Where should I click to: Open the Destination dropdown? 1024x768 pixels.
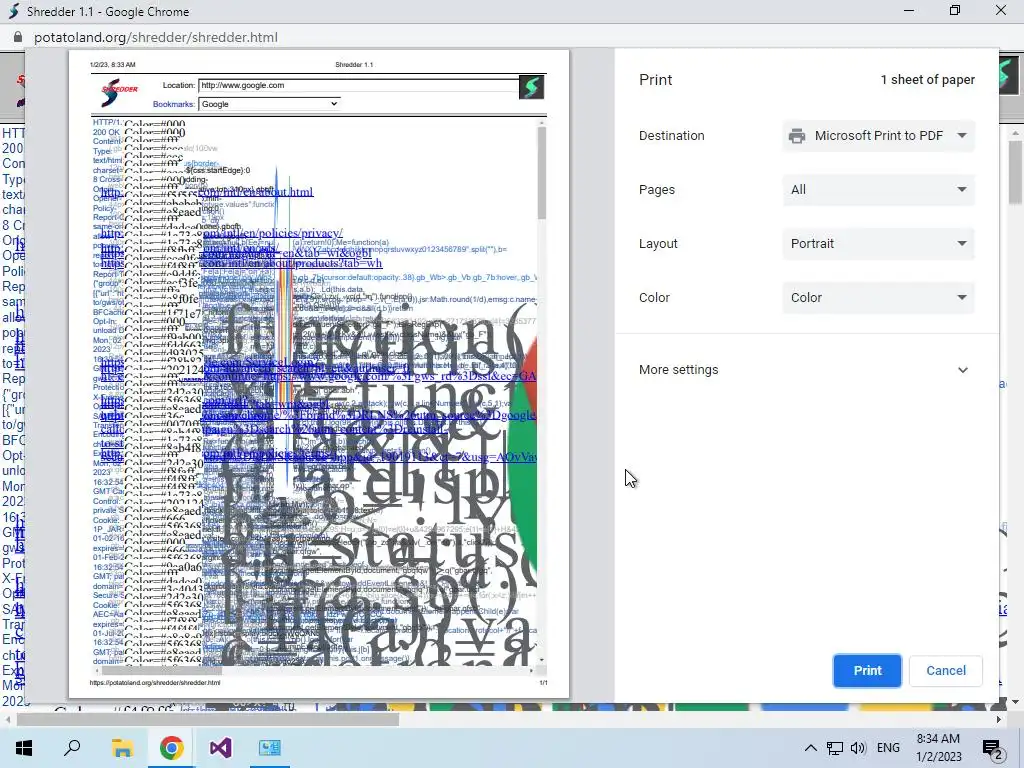[x=878, y=136]
